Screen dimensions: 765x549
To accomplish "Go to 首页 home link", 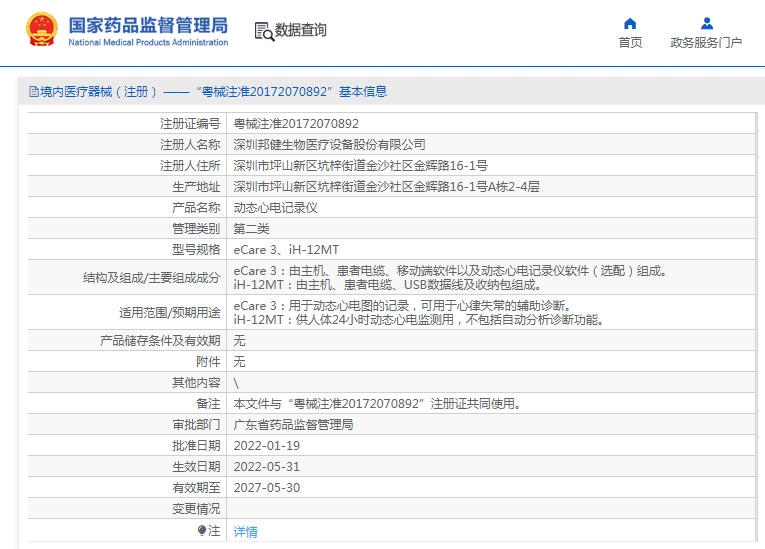I will (630, 42).
